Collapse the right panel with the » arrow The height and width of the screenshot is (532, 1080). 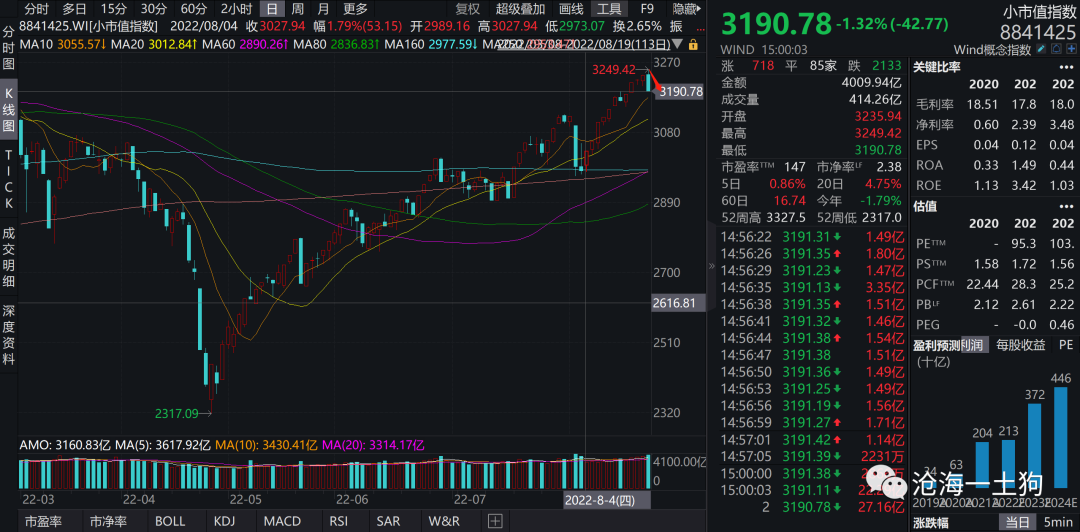pyautogui.click(x=713, y=266)
